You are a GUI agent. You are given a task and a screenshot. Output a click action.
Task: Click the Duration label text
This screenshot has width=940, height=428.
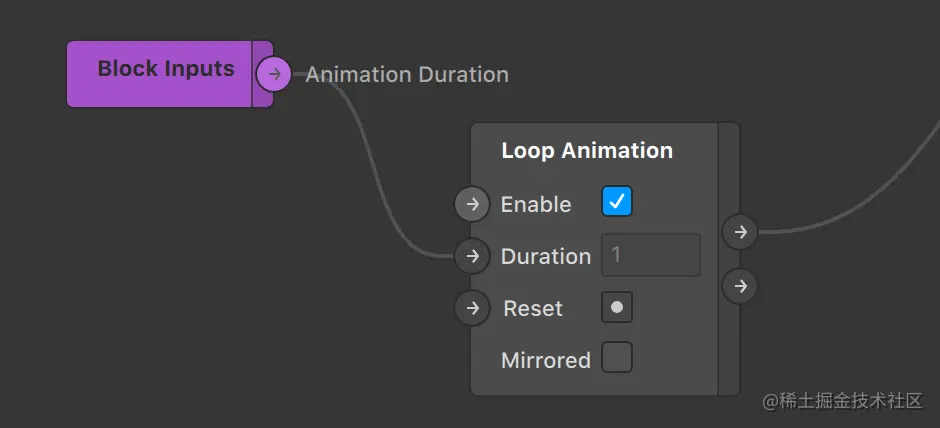point(546,257)
